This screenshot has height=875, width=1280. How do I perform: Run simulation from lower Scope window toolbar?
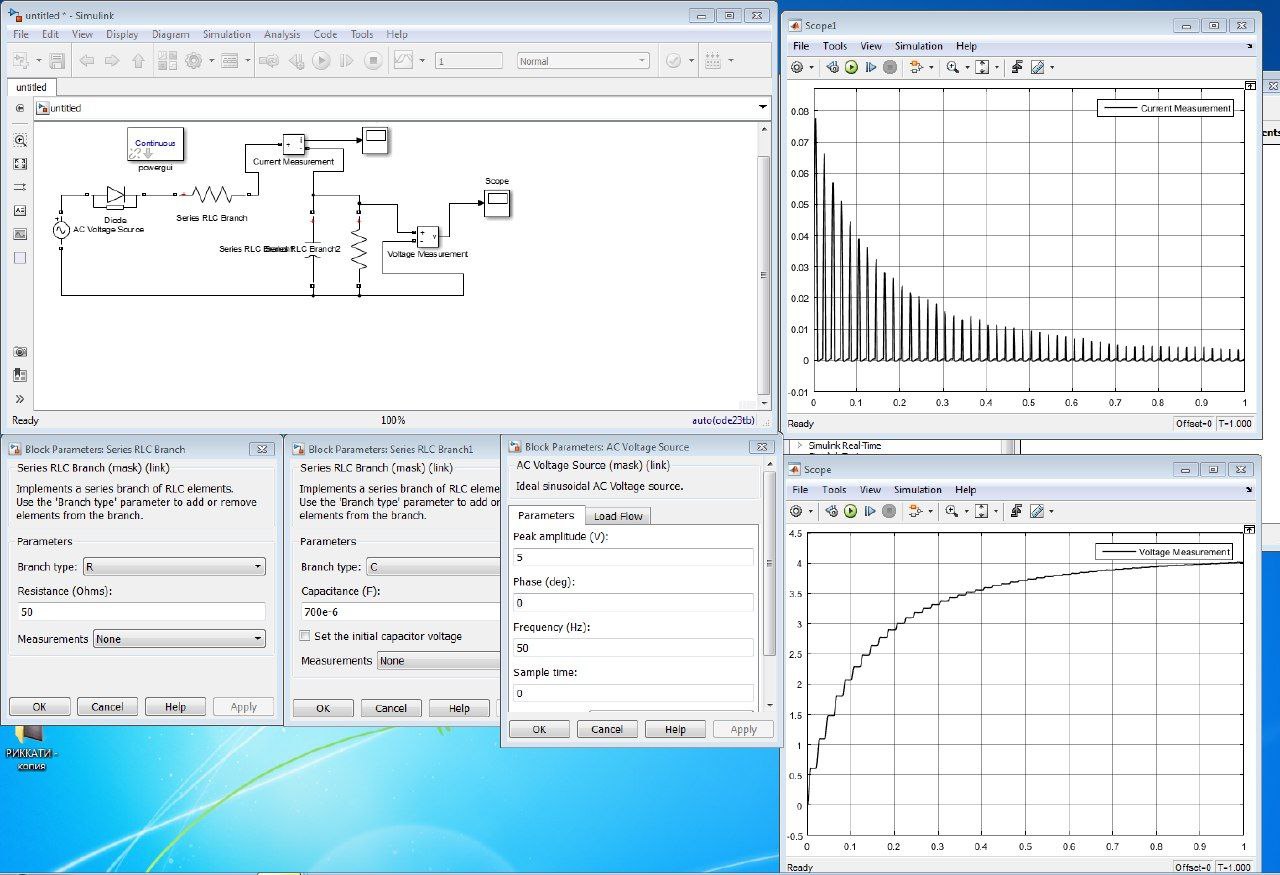point(851,511)
